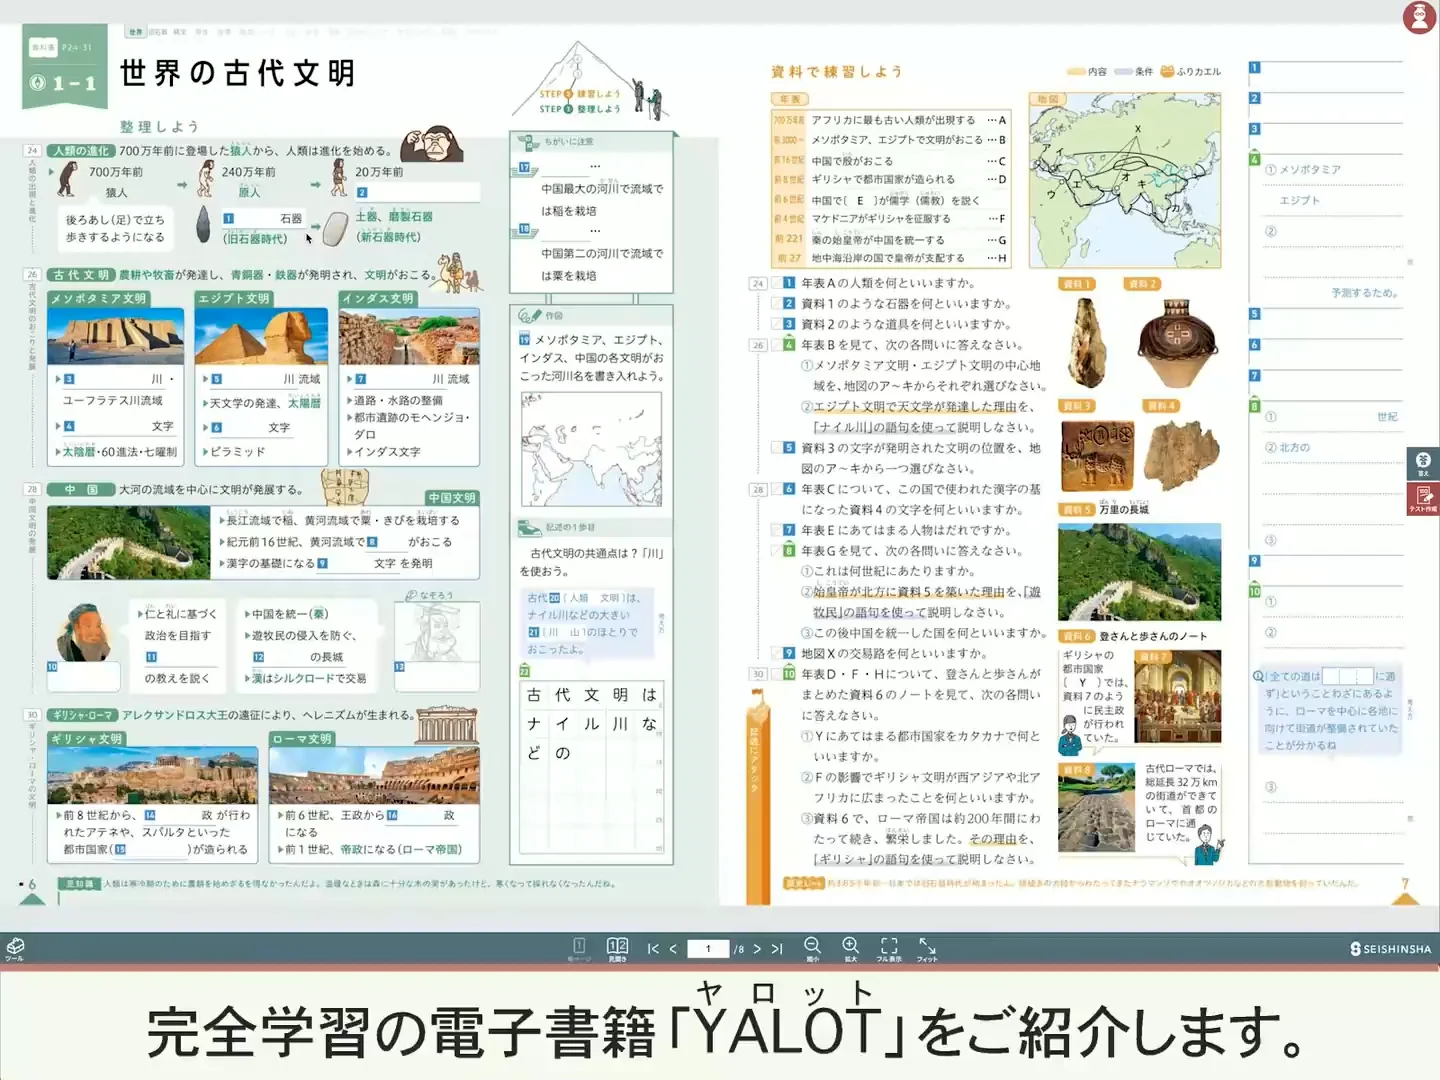1440x1080 pixels.
Task: Click the painted pottery 資料2 image
Action: click(1179, 341)
